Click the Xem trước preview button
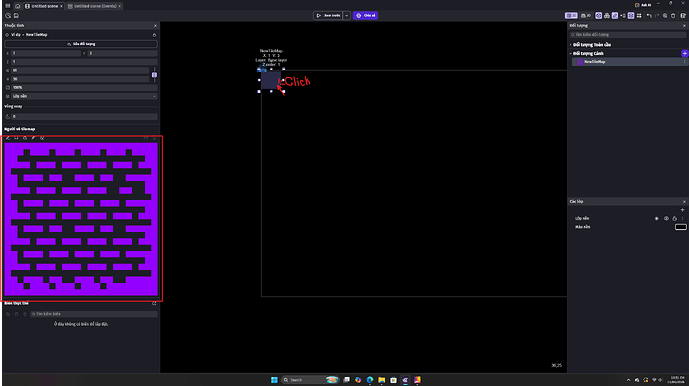Screen dimensions: 689x386 click(x=328, y=15)
